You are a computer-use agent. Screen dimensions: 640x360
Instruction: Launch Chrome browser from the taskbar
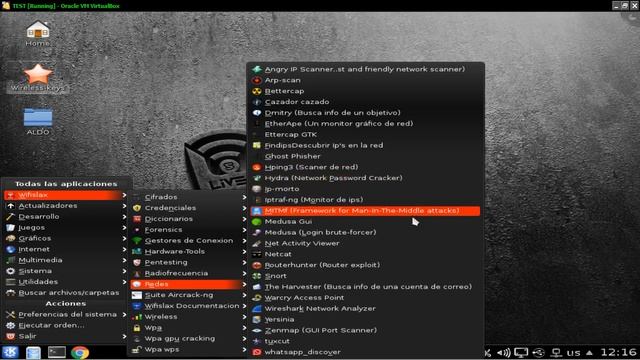click(x=80, y=352)
